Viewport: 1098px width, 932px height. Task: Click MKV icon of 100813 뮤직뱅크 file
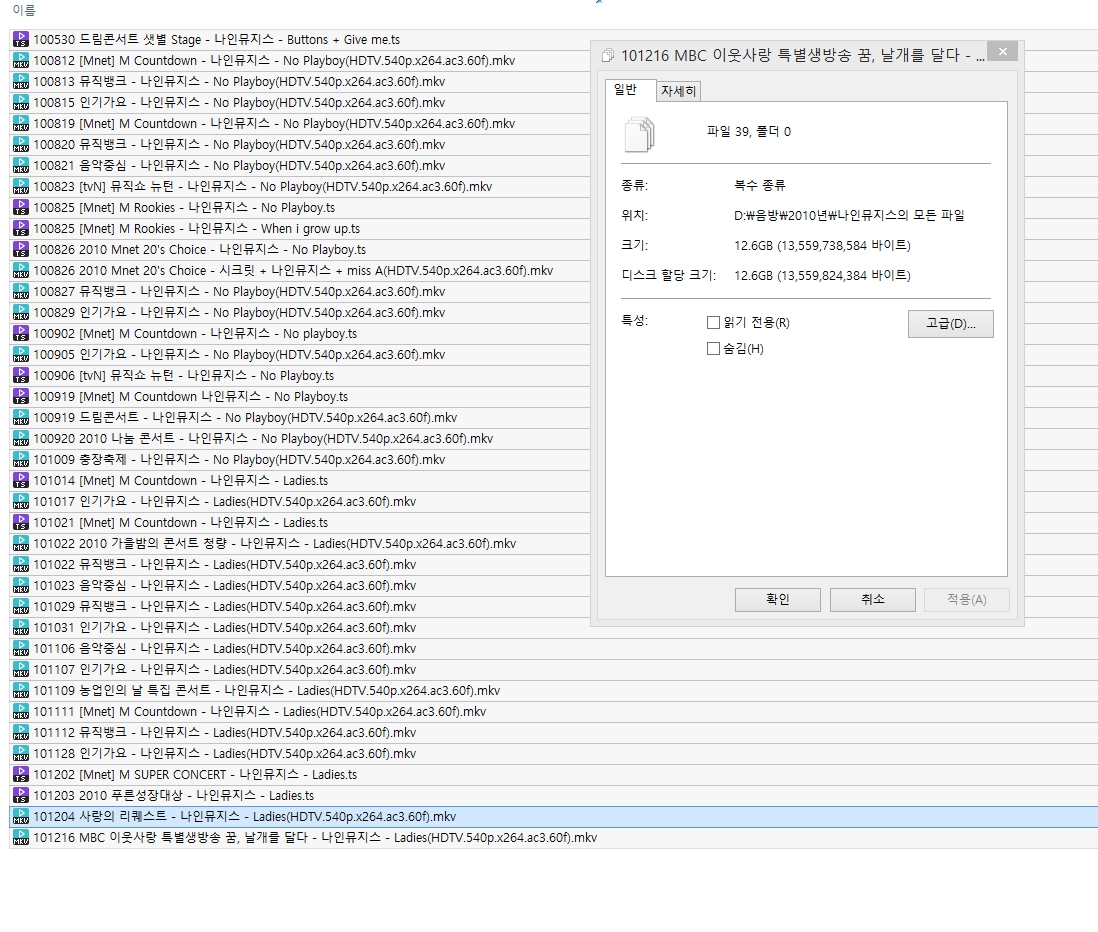(x=21, y=82)
